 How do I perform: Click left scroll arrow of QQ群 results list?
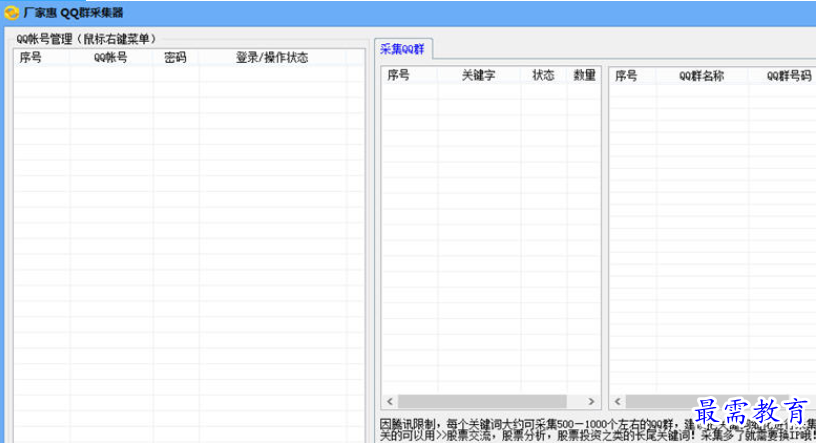[x=618, y=401]
